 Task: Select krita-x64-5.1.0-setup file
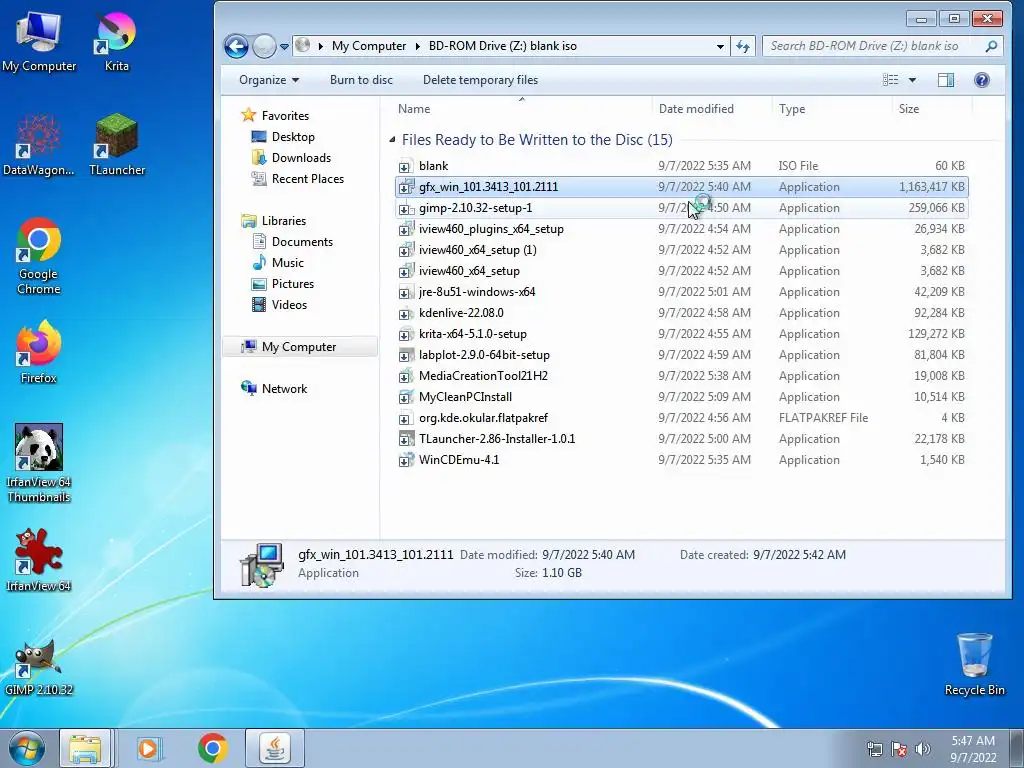click(x=682, y=334)
